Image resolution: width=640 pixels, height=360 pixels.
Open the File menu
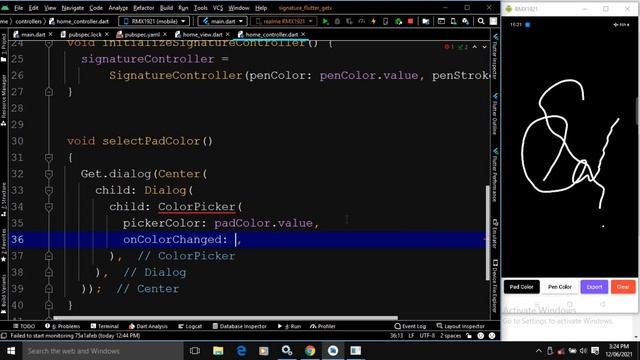pyautogui.click(x=18, y=8)
